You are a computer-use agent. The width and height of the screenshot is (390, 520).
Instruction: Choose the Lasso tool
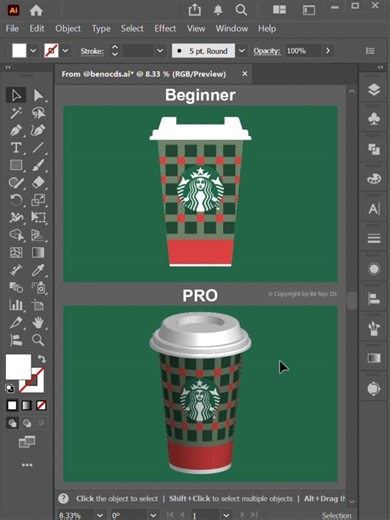click(x=38, y=113)
